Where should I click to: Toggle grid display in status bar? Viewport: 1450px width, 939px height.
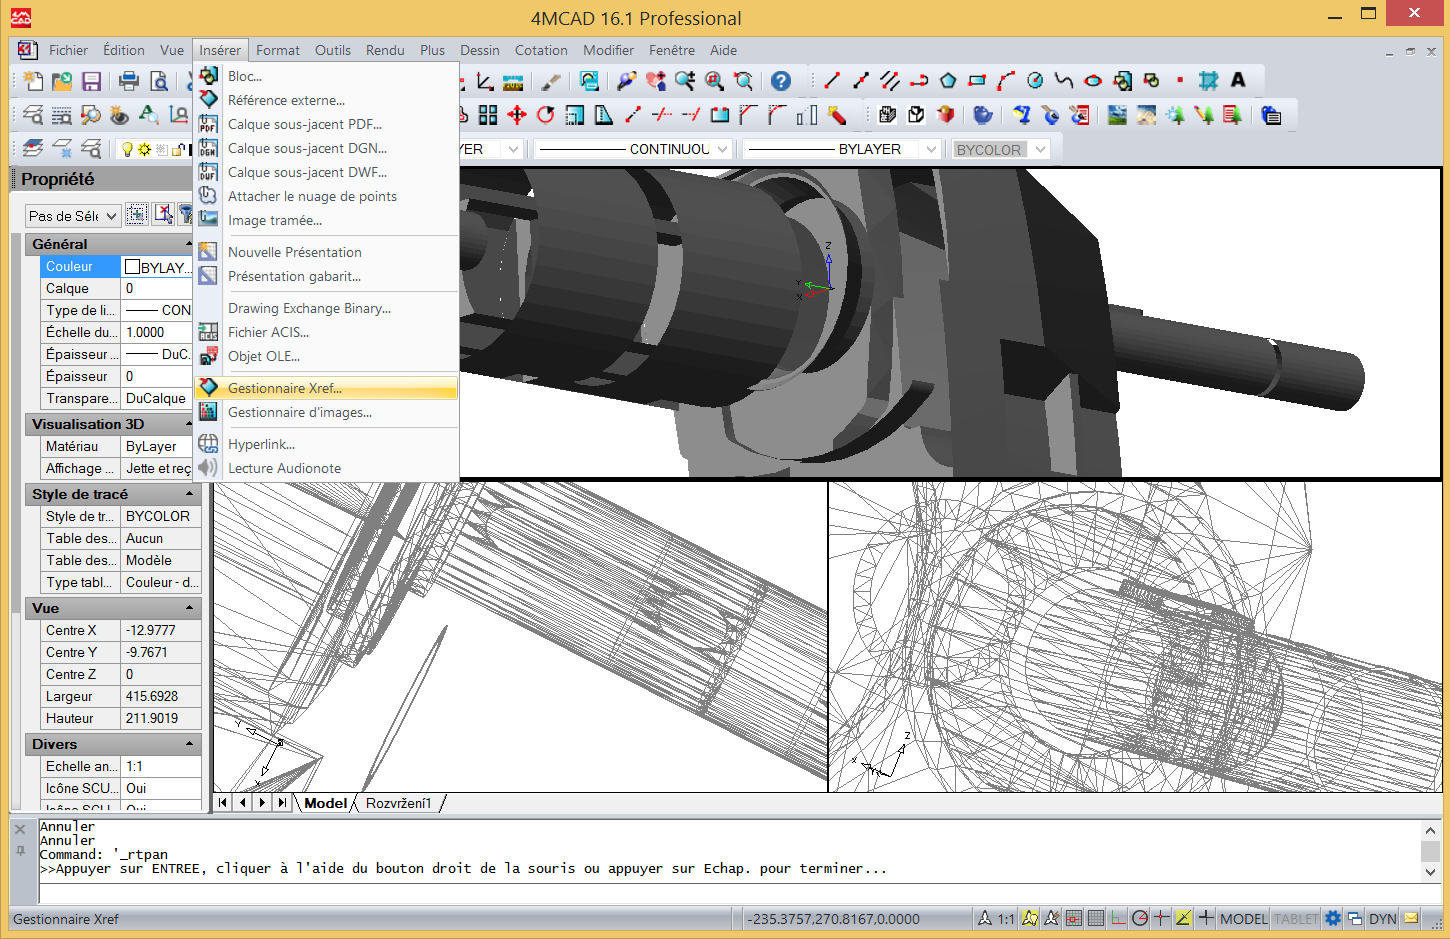pyautogui.click(x=1096, y=918)
